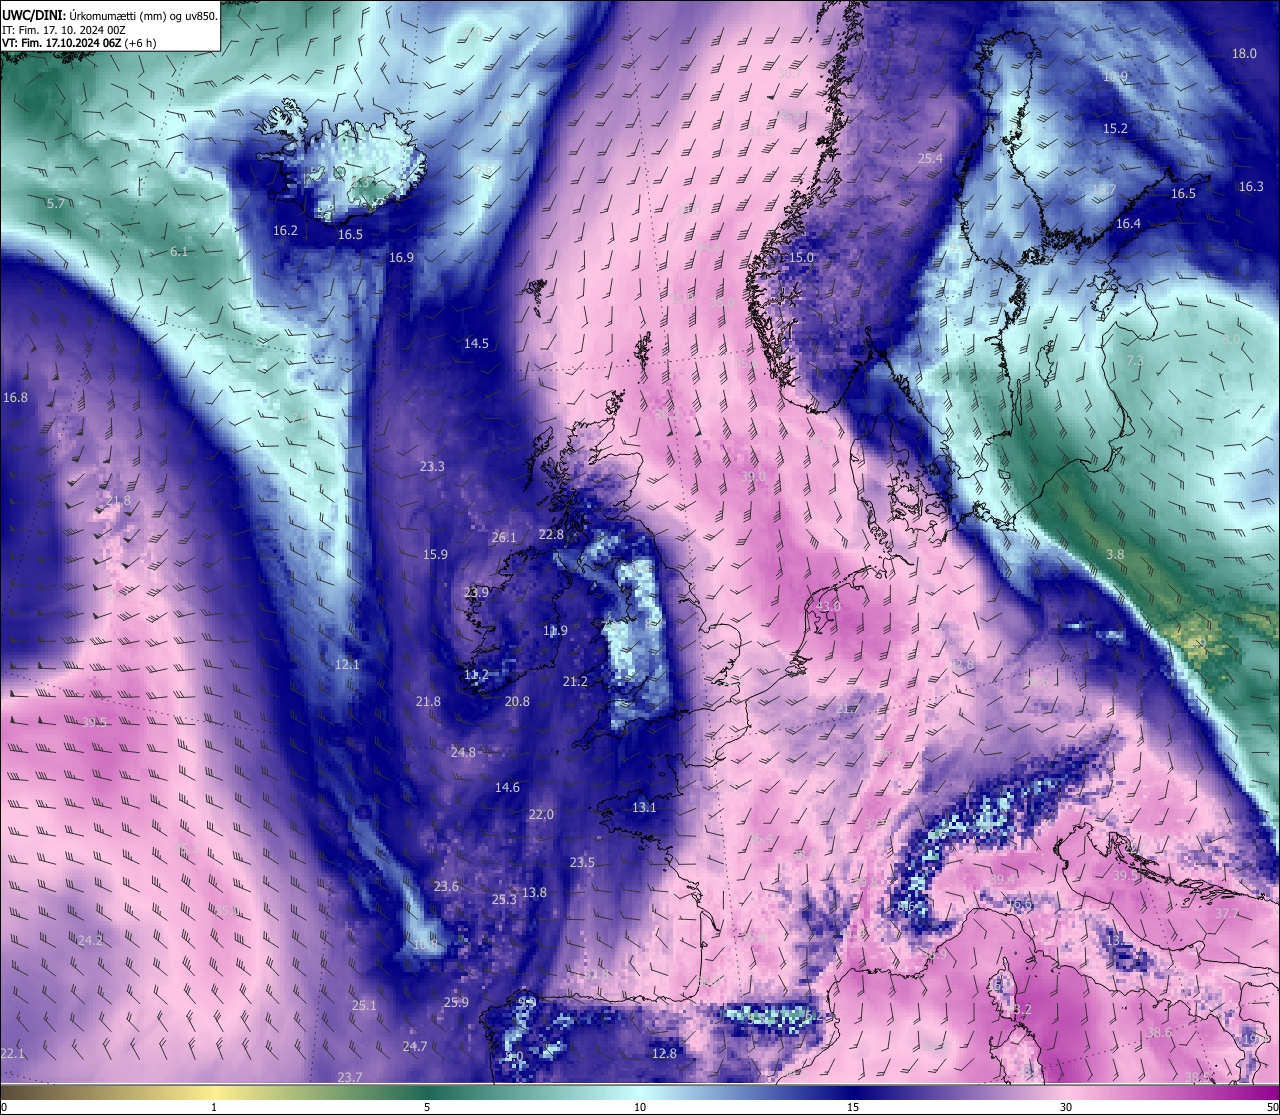Click the 12.8 value over northern Spain

click(x=664, y=1054)
